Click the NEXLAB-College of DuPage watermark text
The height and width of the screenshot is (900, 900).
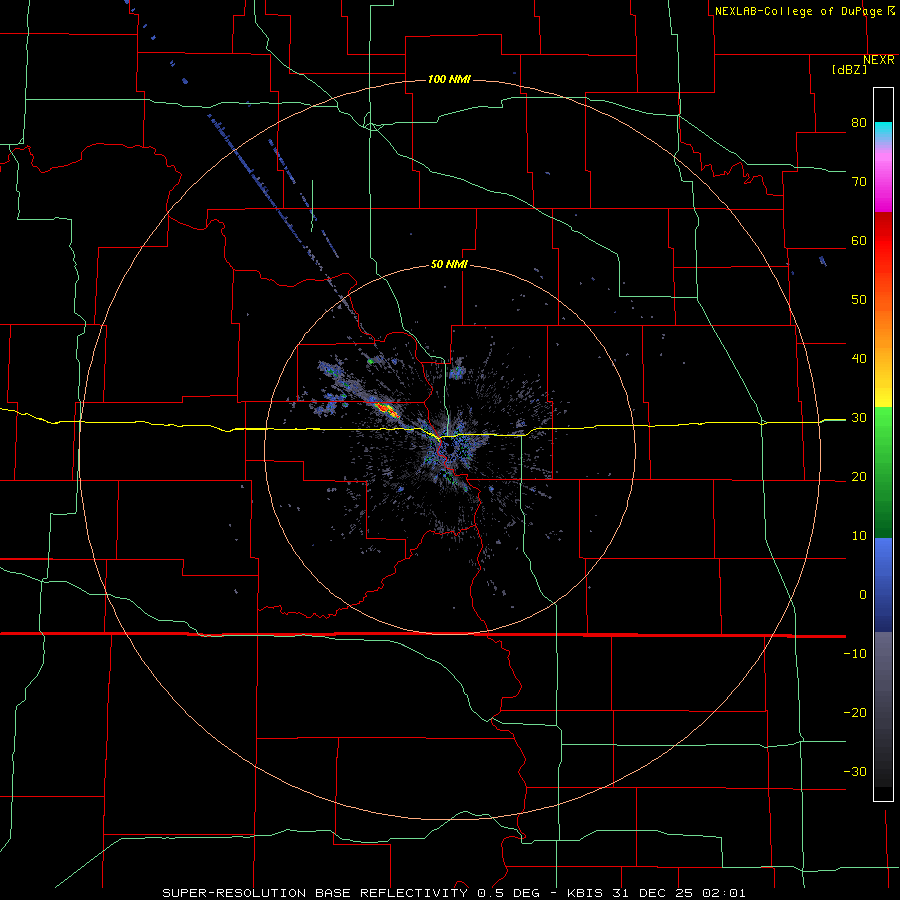(x=798, y=11)
